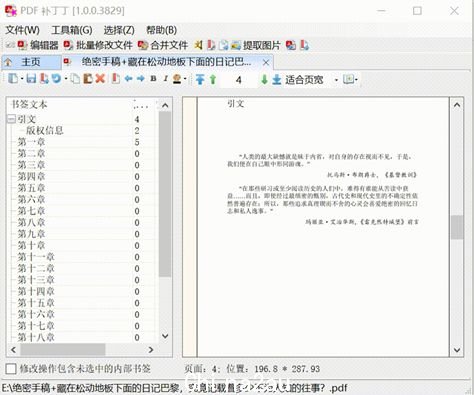
Task: Toggle bold bookmark formatting
Action: pos(153,79)
